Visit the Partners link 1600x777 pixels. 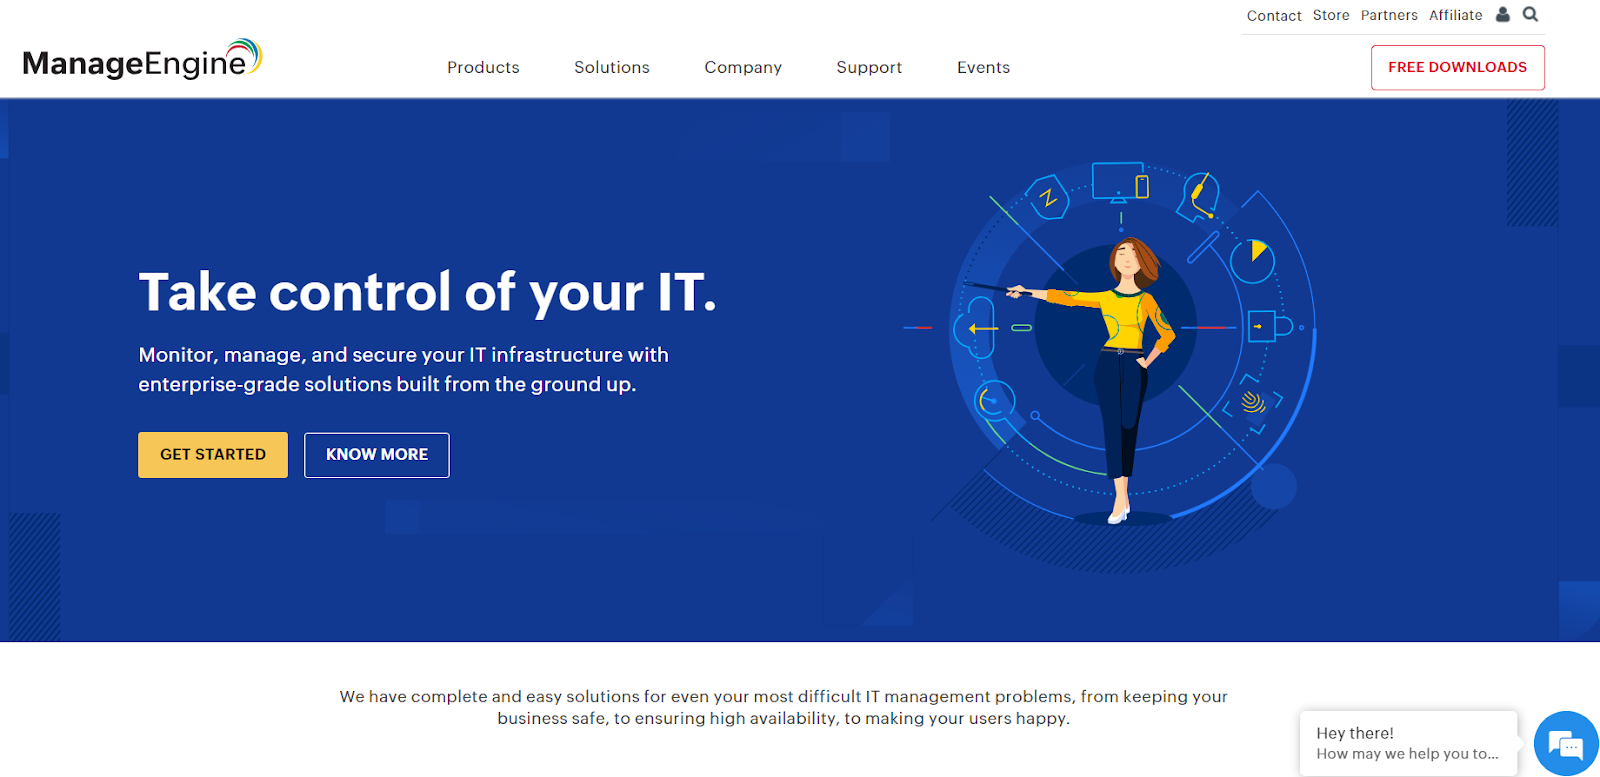1389,15
